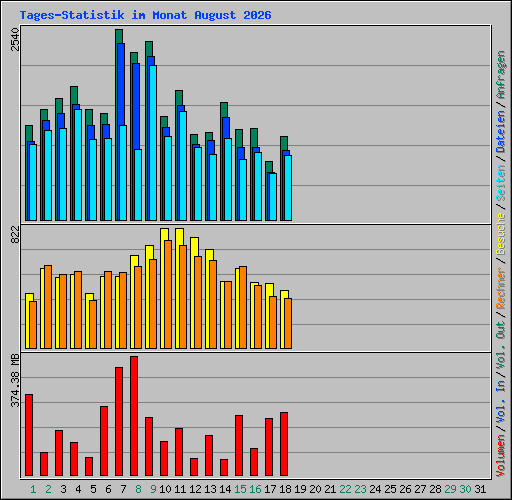Click the red volume bar for day 18

[x=284, y=444]
